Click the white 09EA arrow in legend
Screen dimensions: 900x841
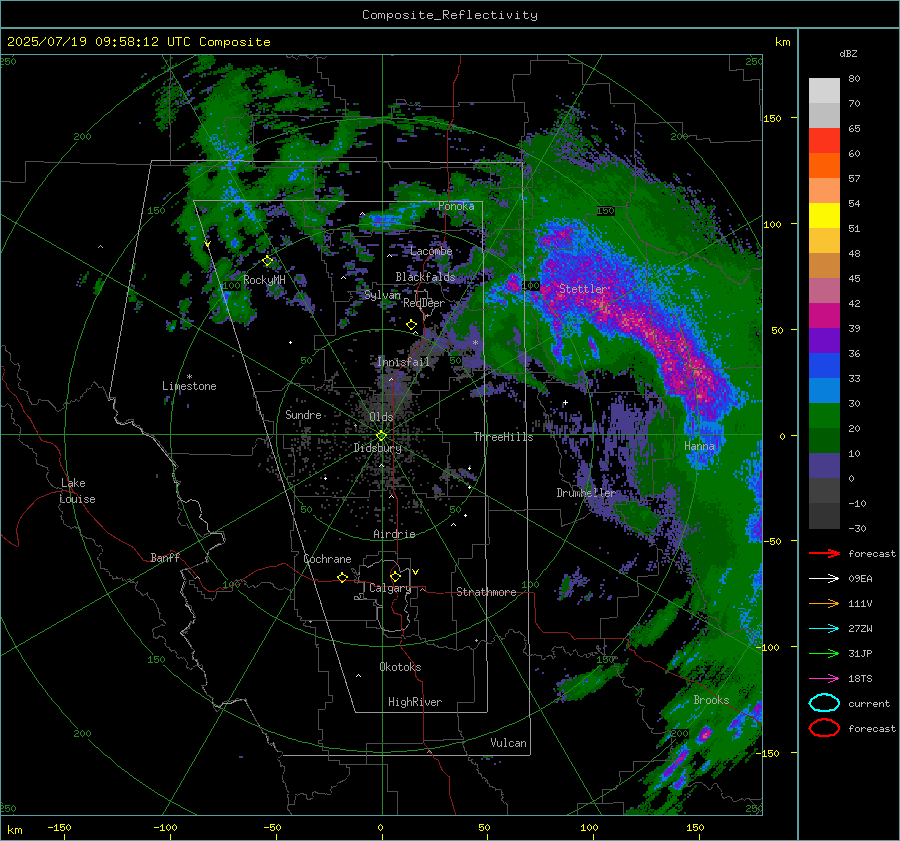(x=824, y=578)
